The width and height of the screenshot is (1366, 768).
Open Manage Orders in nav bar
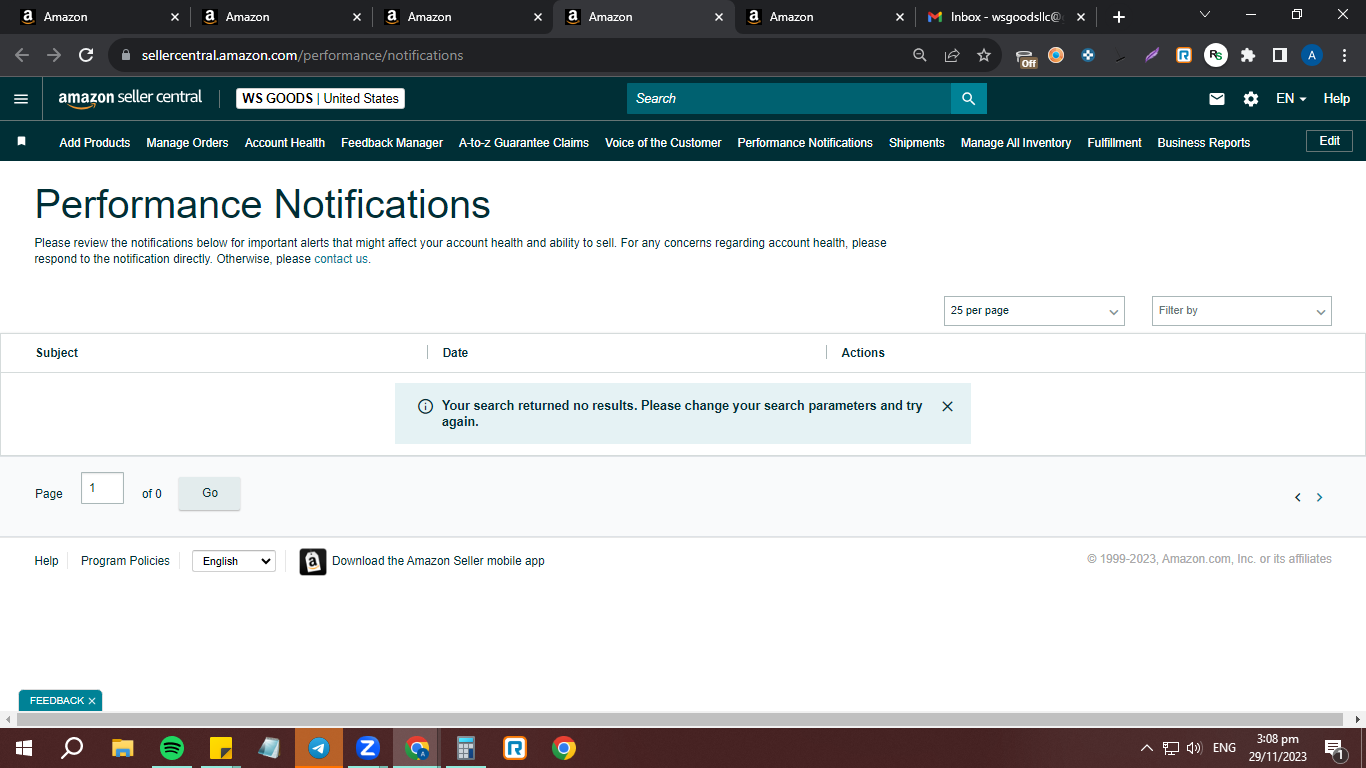187,143
